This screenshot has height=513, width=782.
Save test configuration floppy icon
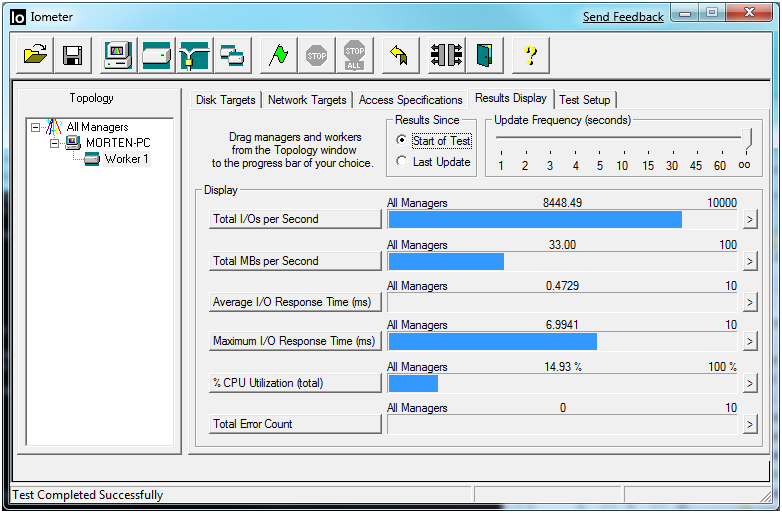click(x=73, y=55)
